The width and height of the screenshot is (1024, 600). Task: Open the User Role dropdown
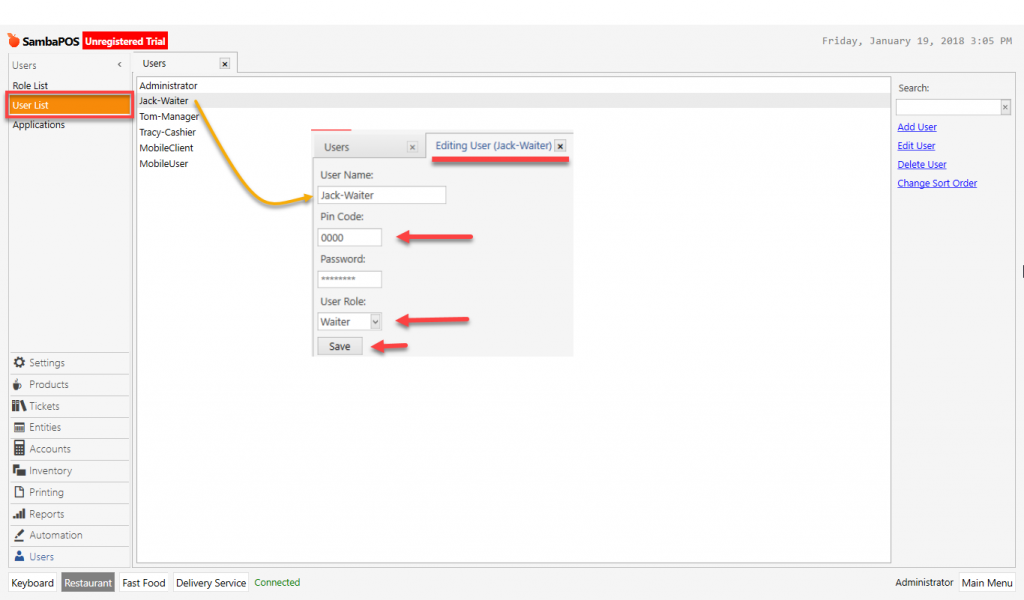pos(376,322)
